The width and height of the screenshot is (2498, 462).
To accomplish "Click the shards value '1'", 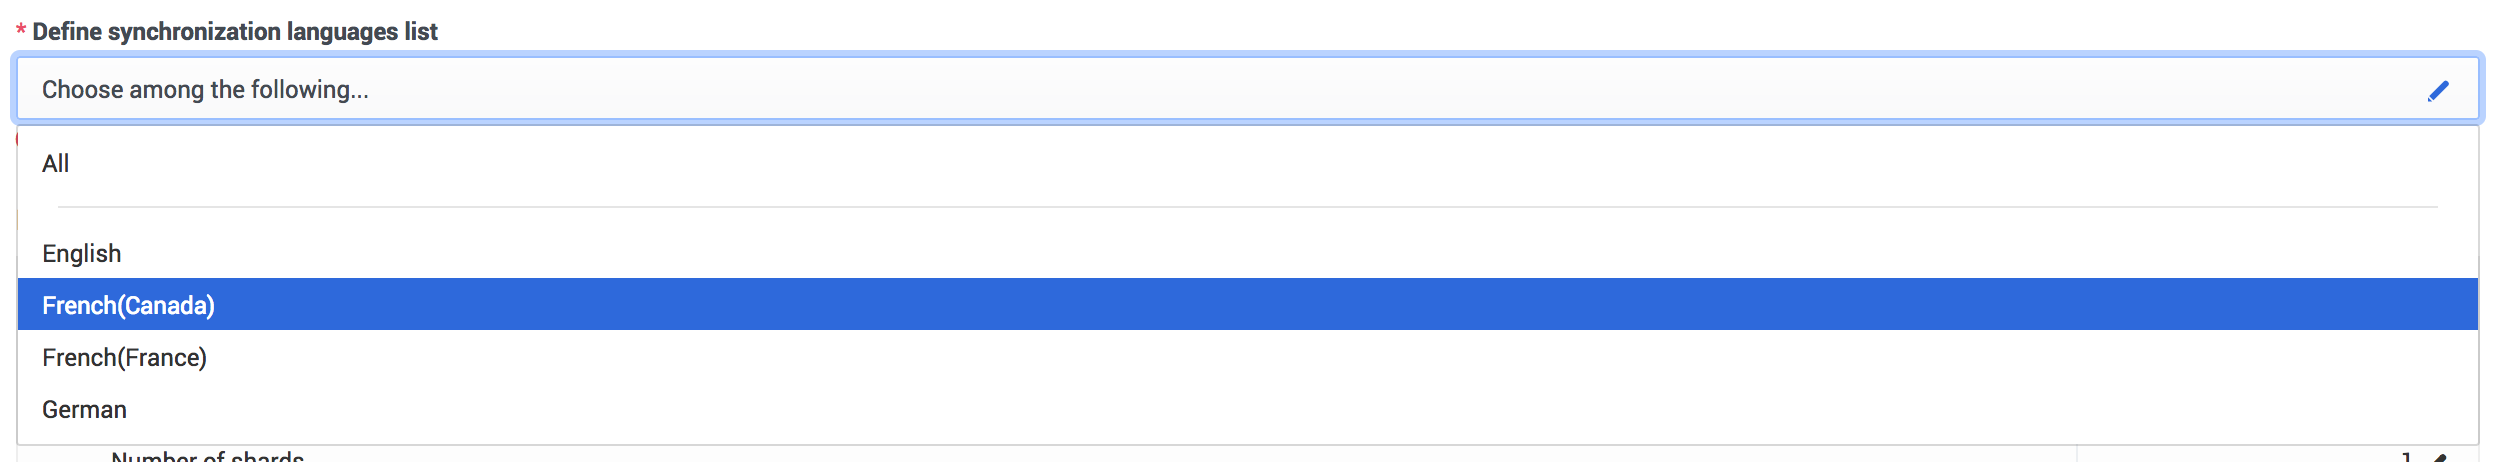I will (2406, 458).
